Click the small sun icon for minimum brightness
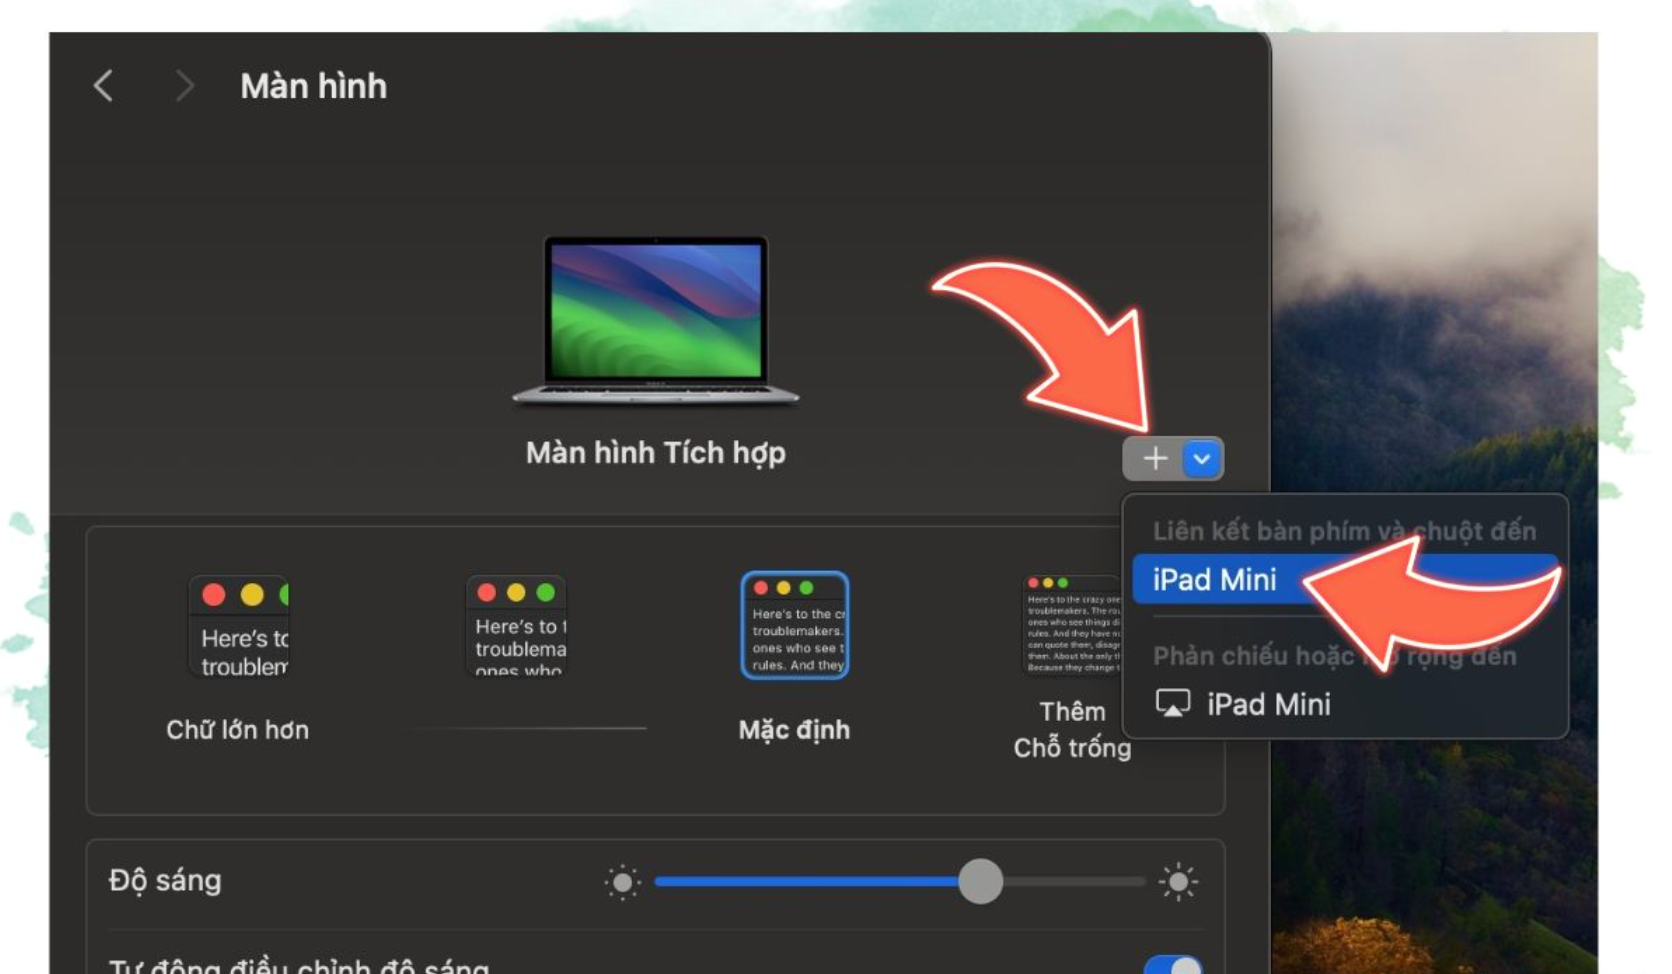1672x974 pixels. [622, 882]
